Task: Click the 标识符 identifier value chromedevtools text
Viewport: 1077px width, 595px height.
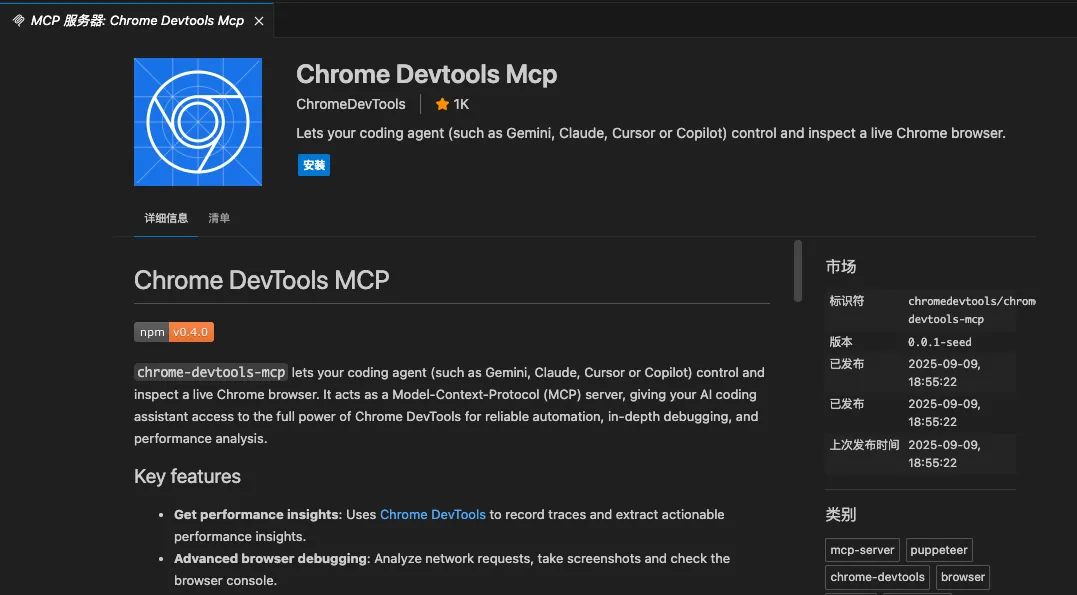Action: coord(972,310)
